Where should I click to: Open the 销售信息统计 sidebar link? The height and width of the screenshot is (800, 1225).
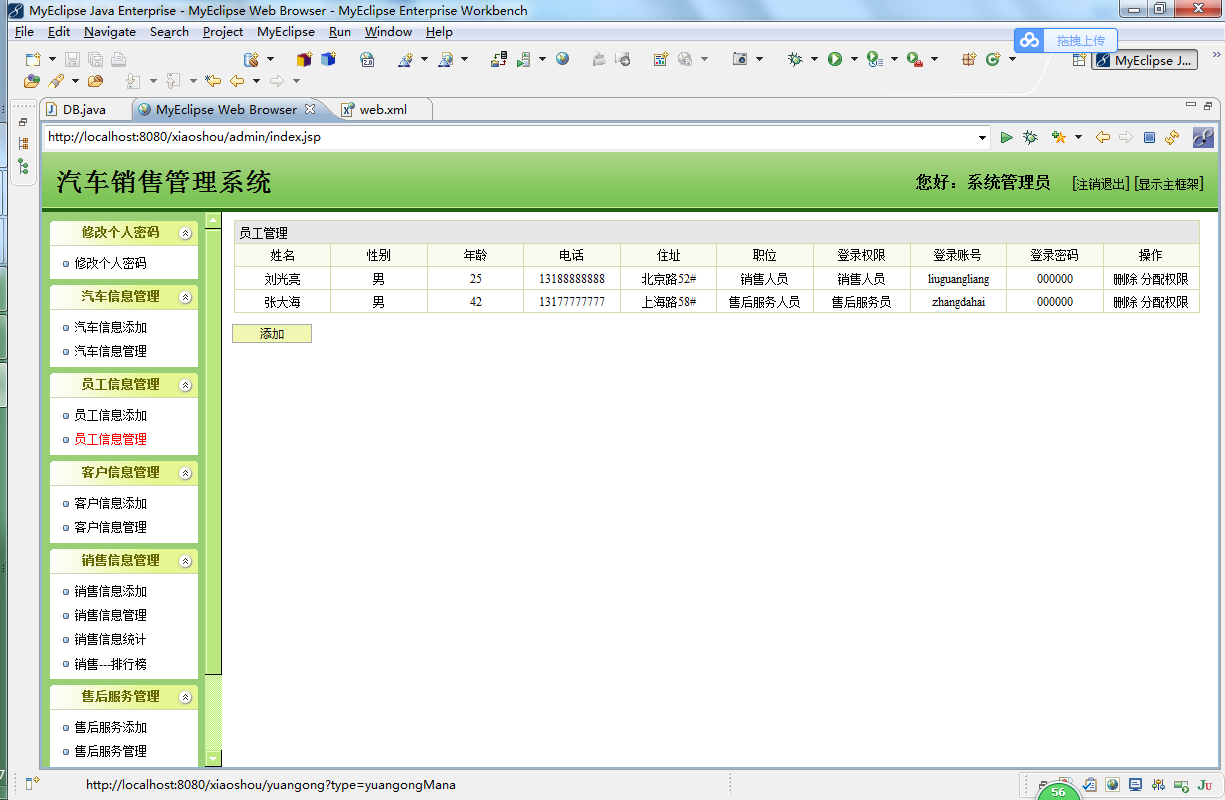click(x=111, y=639)
